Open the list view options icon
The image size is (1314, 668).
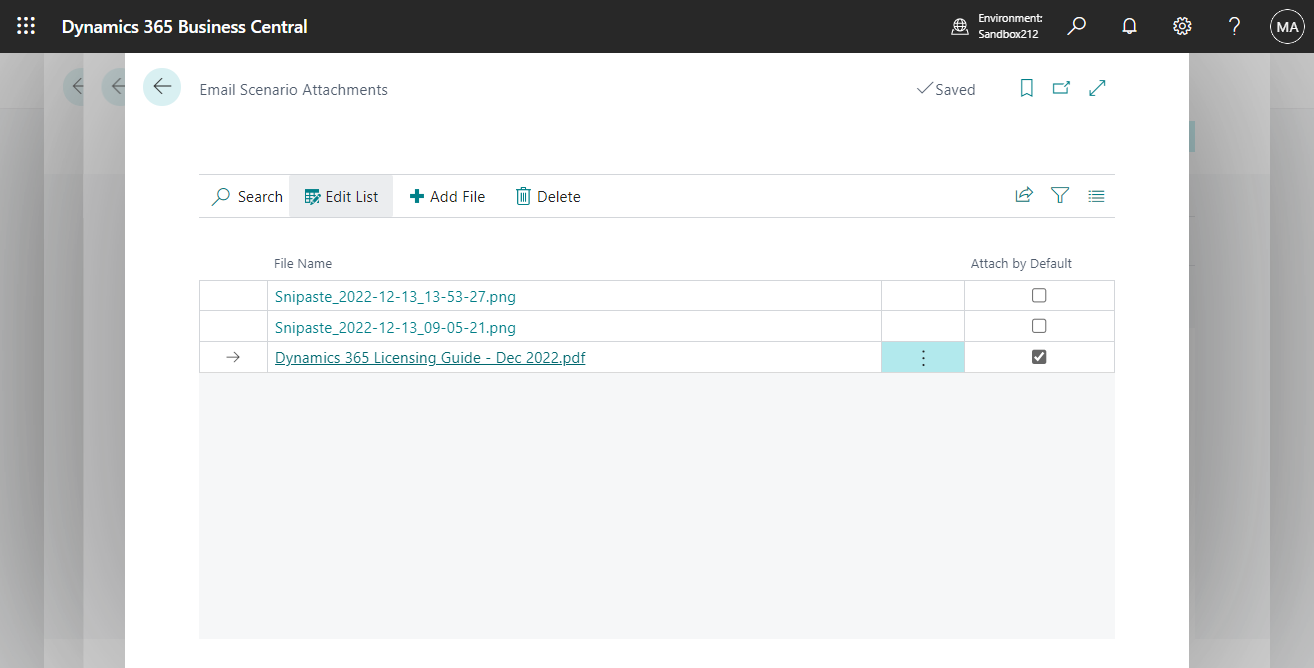point(1096,195)
